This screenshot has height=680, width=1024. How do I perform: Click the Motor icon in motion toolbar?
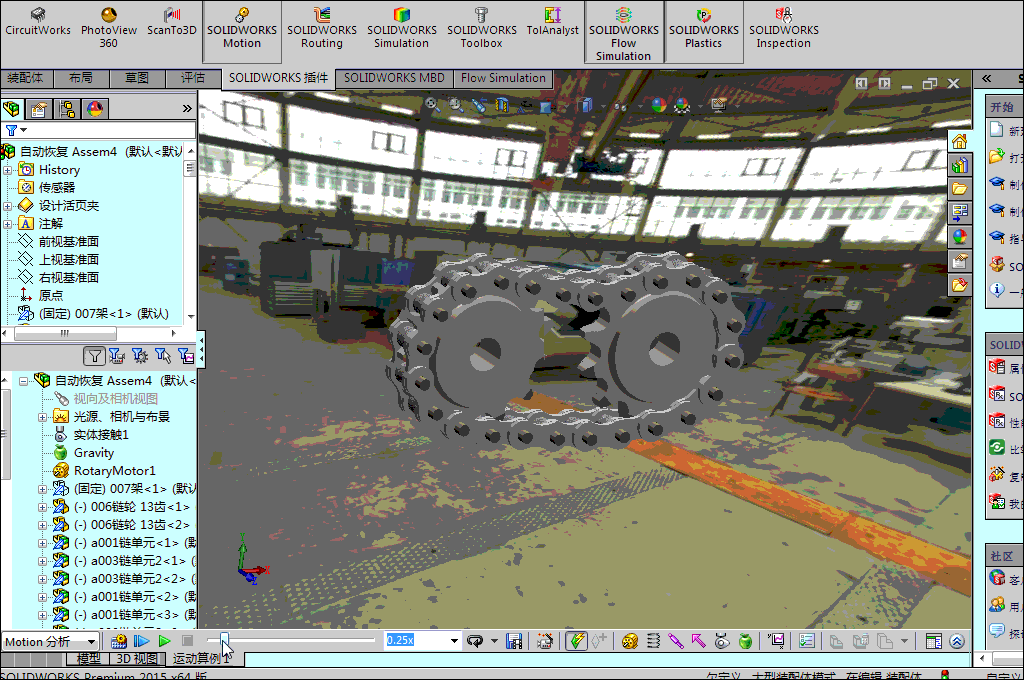(x=630, y=641)
